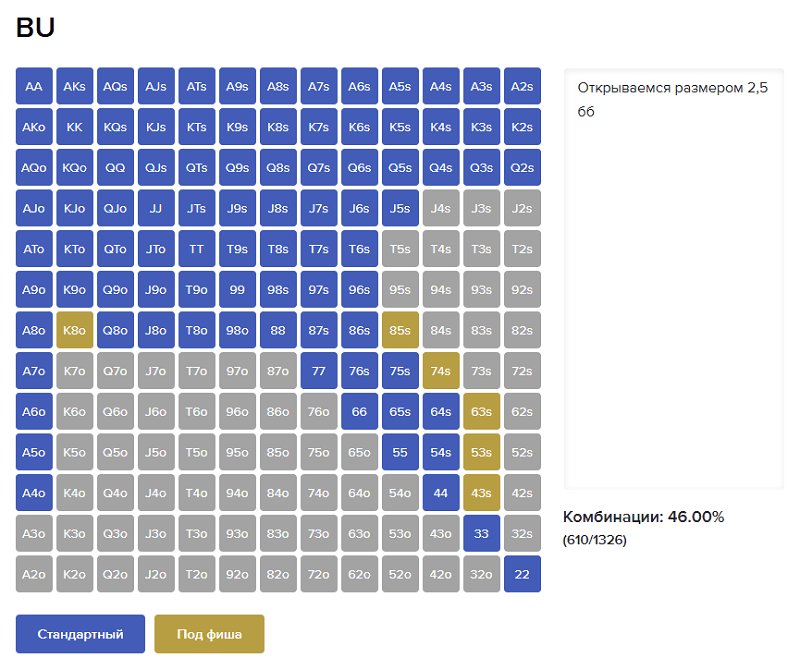This screenshot has height=670, width=800.
Task: Select the AA hand cell
Action: tap(34, 87)
